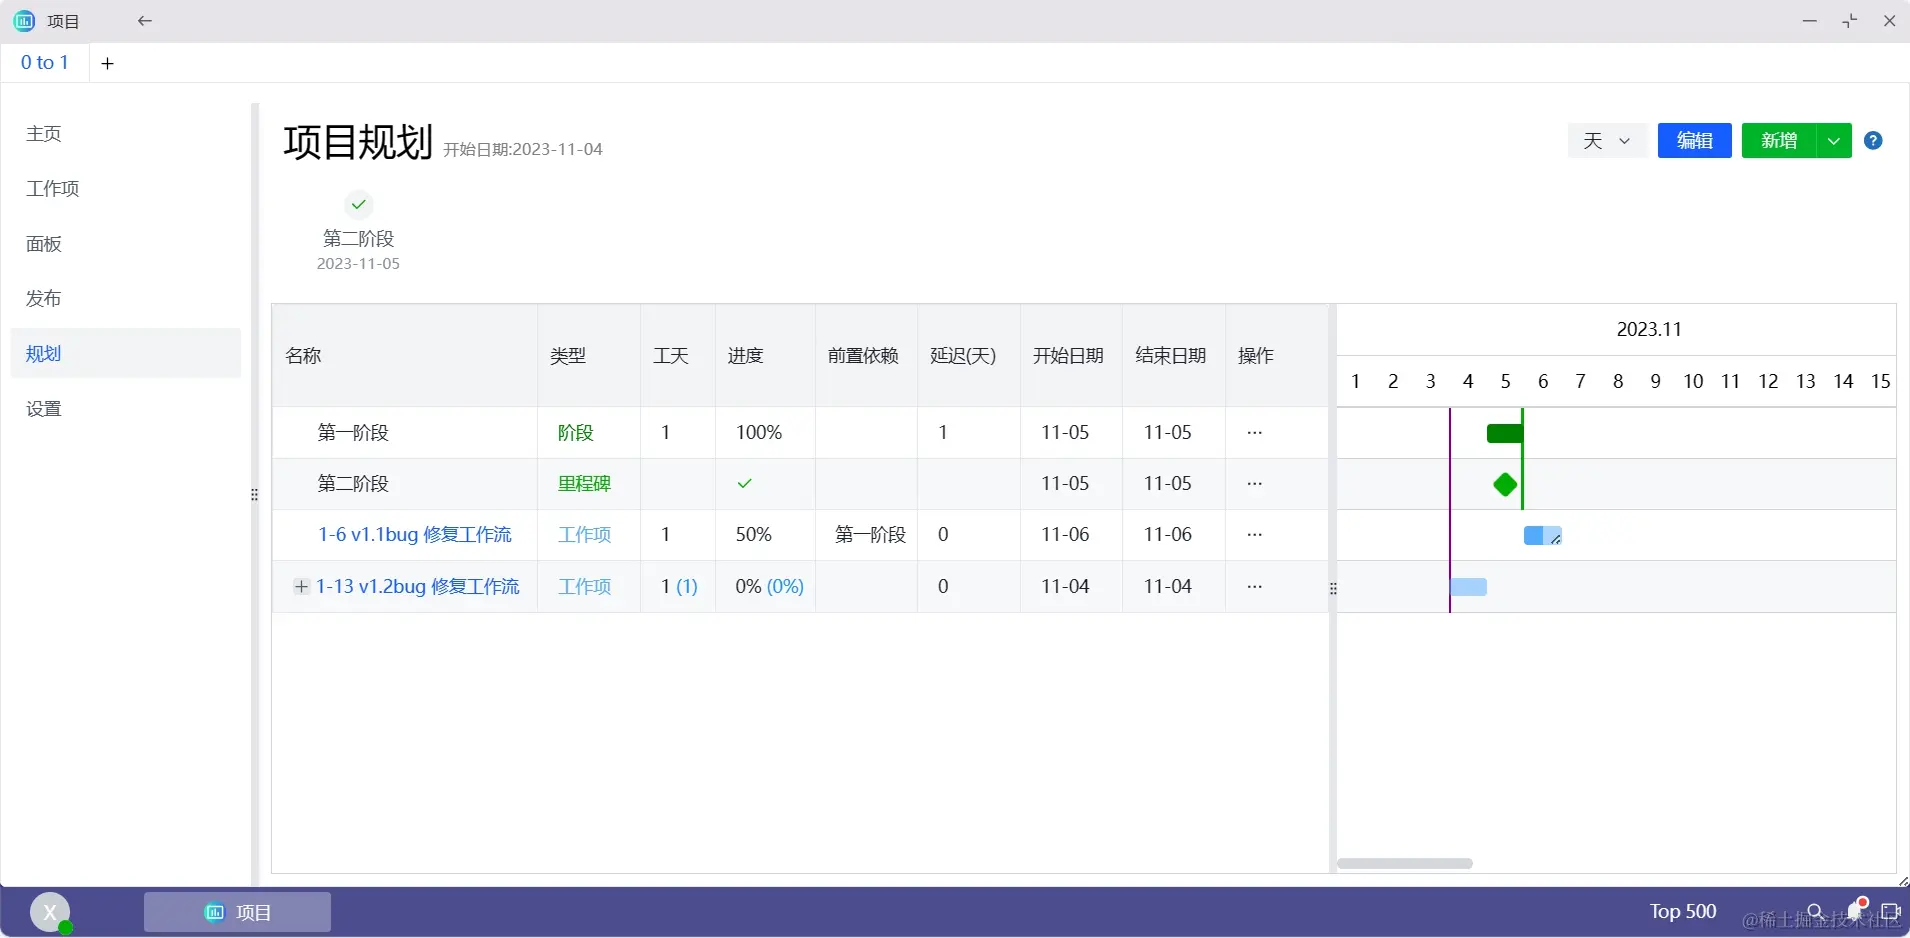Expand the 1-13 v1.2bug 修复工作流 row
This screenshot has width=1910, height=938.
tap(301, 587)
